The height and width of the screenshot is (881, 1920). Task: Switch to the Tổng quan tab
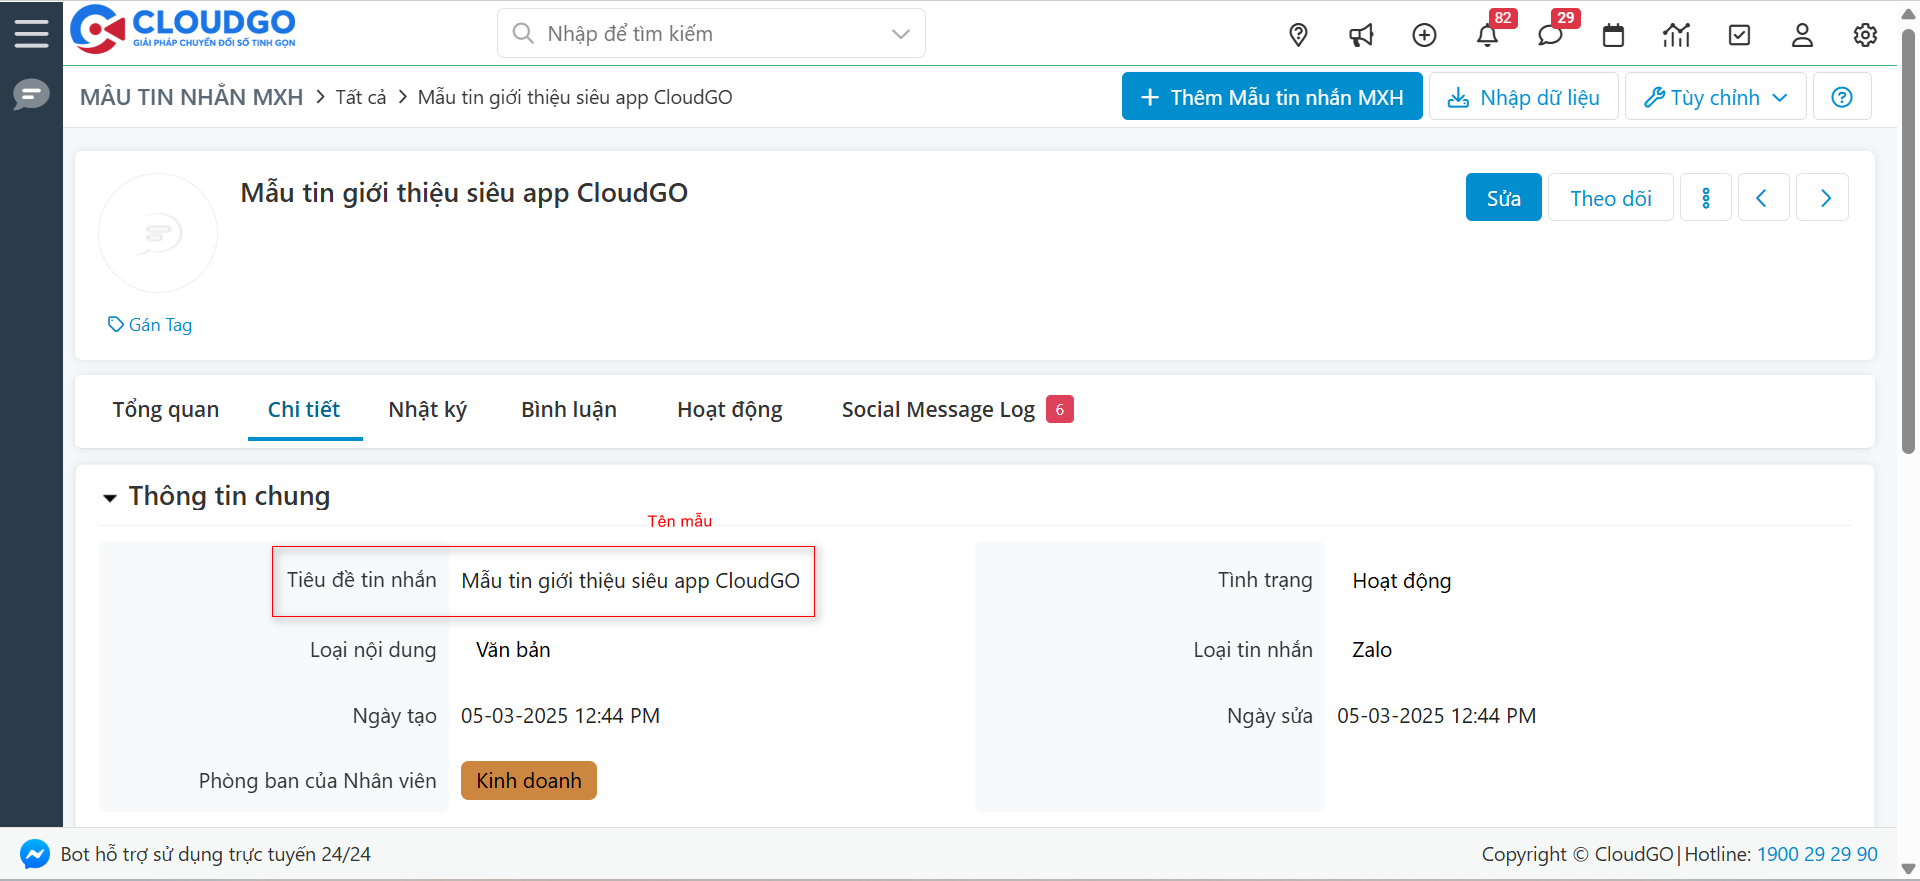click(165, 410)
